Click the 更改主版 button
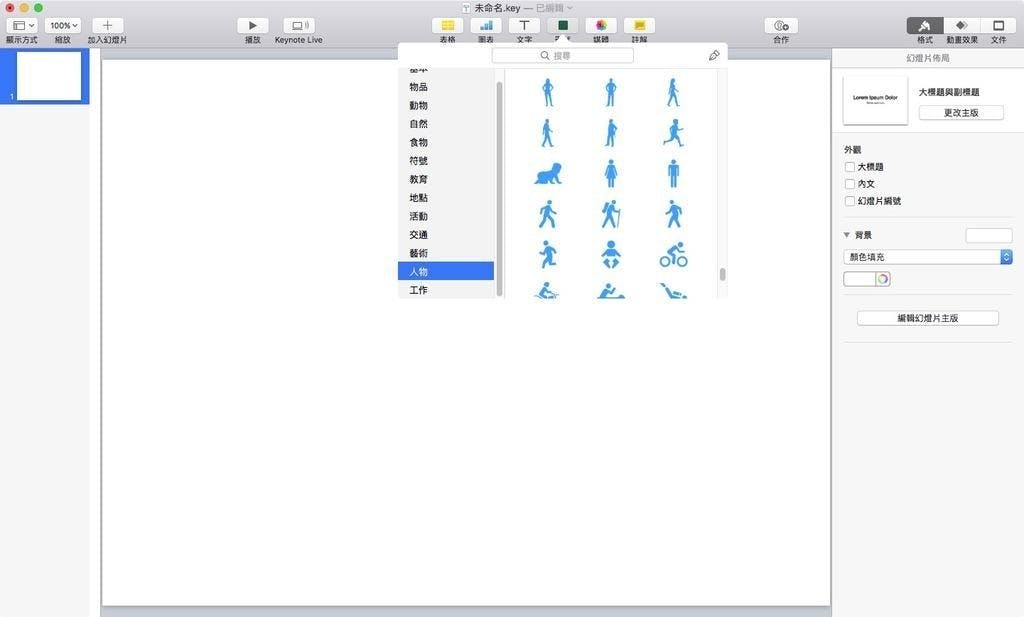Screen dimensions: 1024x617 [x=961, y=113]
